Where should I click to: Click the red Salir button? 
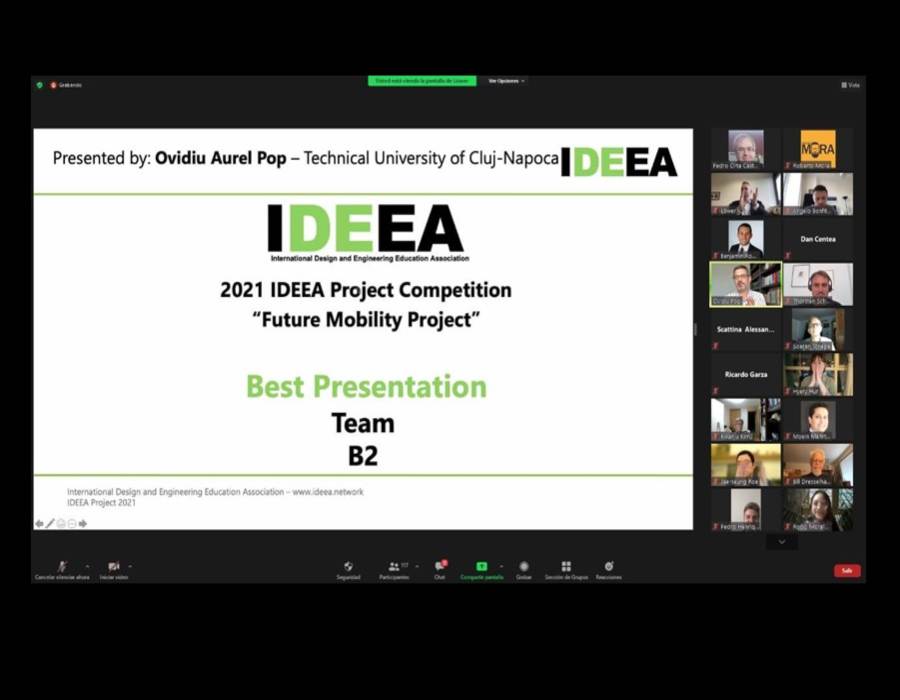click(847, 570)
